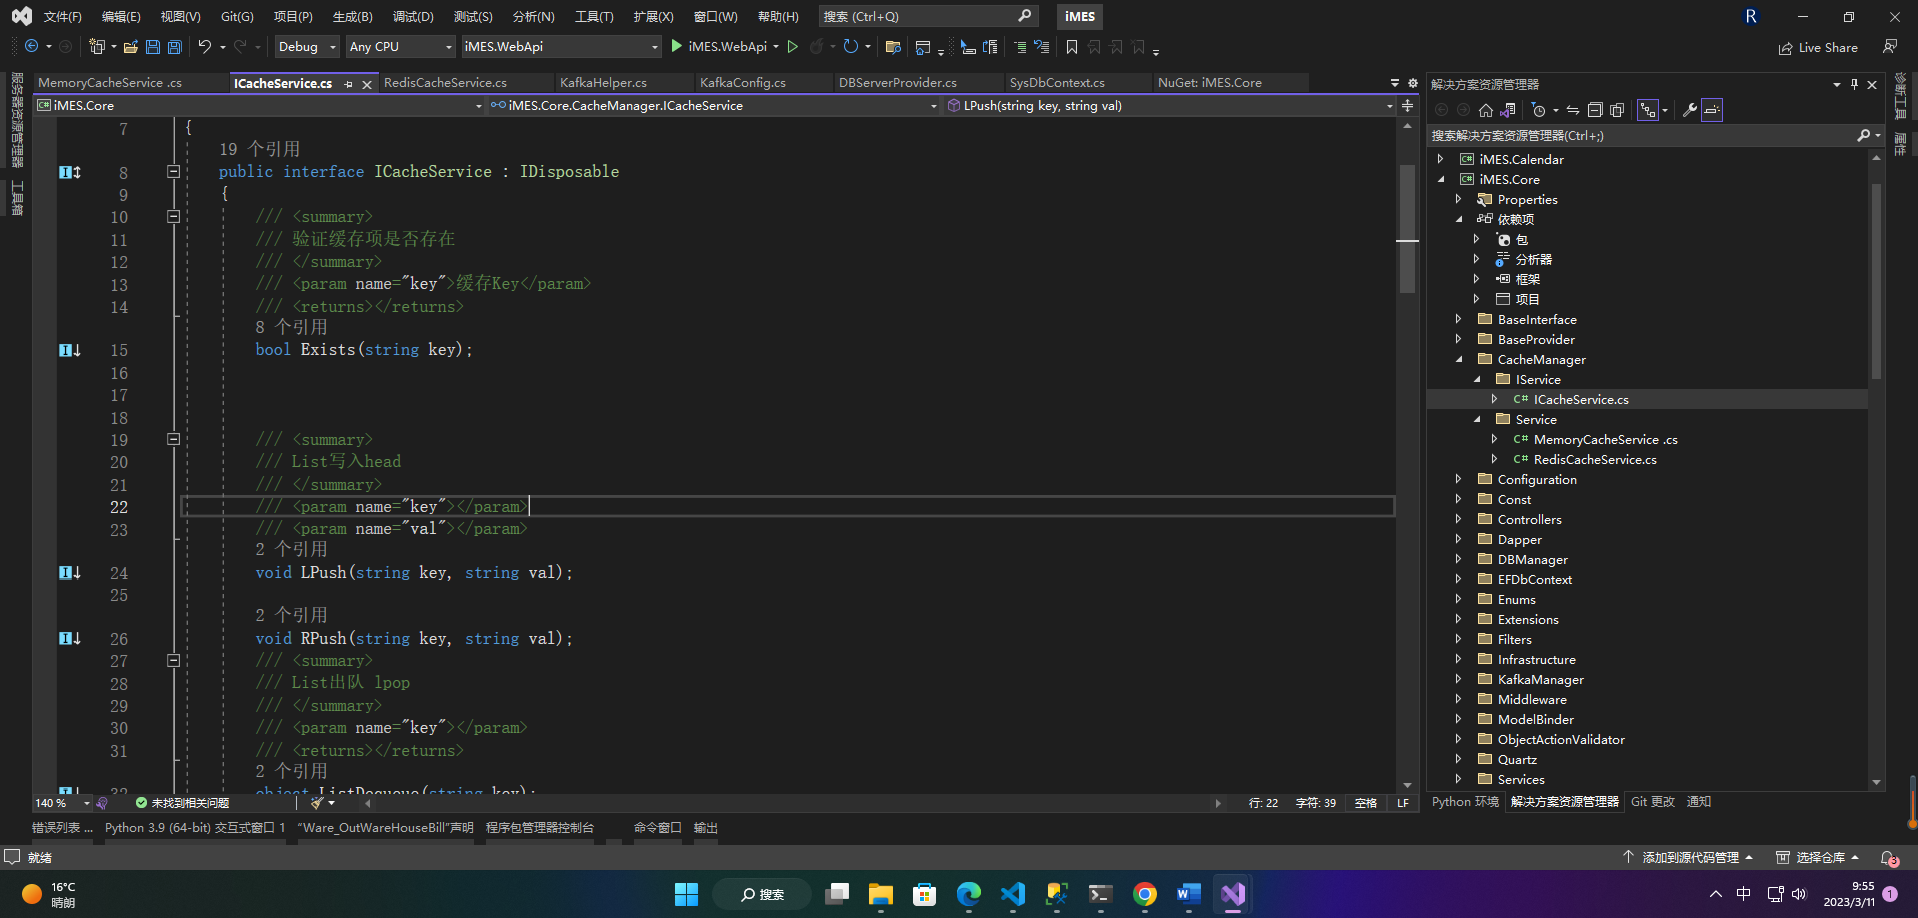Collapse all icon in Solution Explorer

[x=1595, y=110]
